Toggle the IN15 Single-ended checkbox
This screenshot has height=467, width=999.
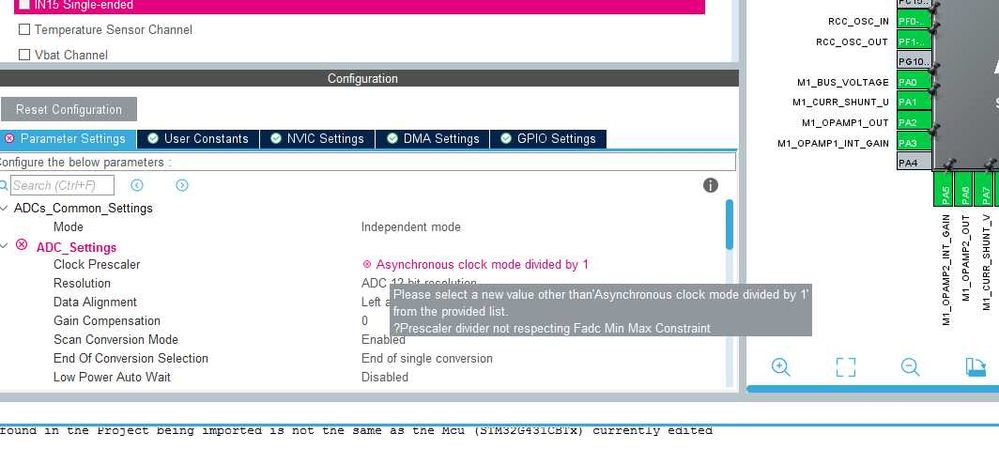[x=24, y=4]
